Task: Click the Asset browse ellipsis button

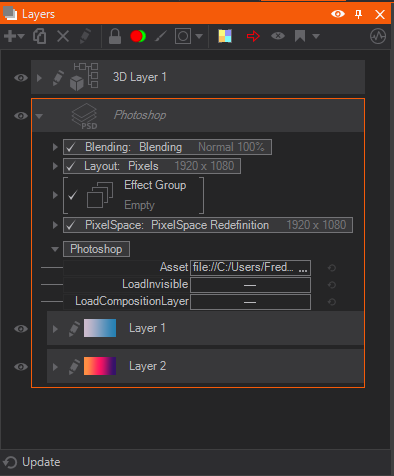Action: [x=303, y=268]
